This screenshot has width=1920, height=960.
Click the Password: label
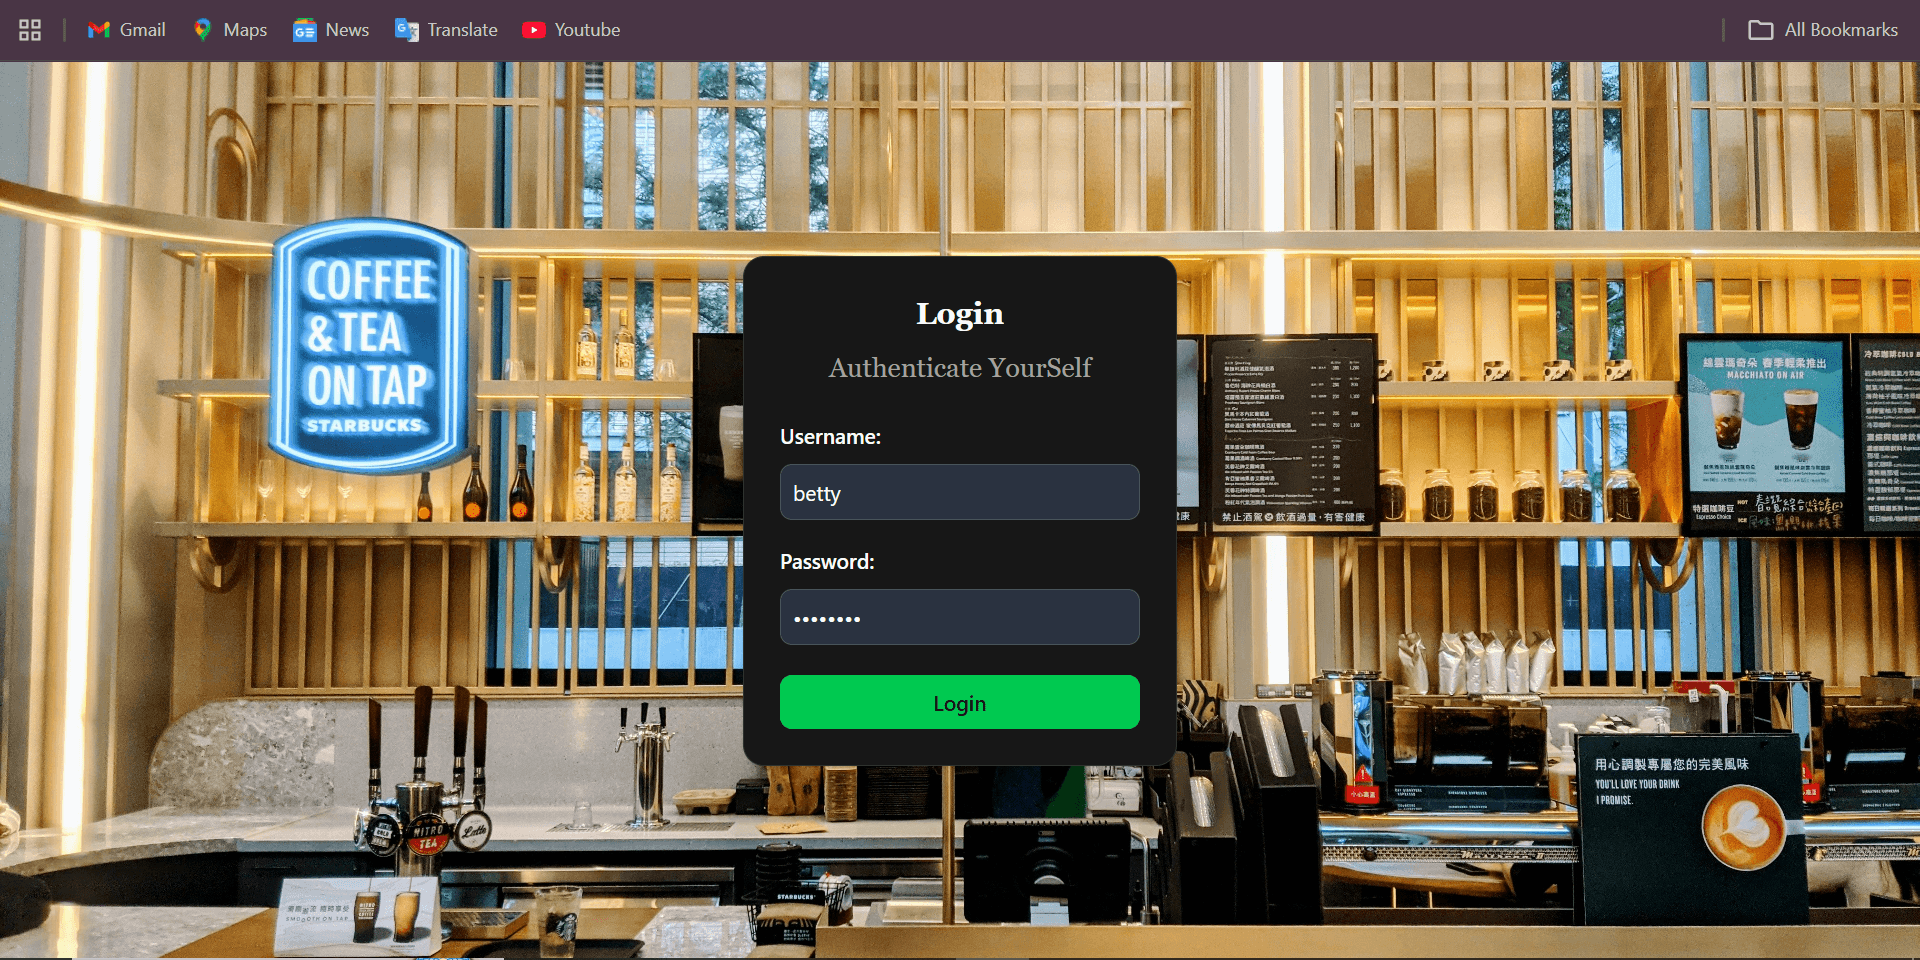(x=827, y=562)
